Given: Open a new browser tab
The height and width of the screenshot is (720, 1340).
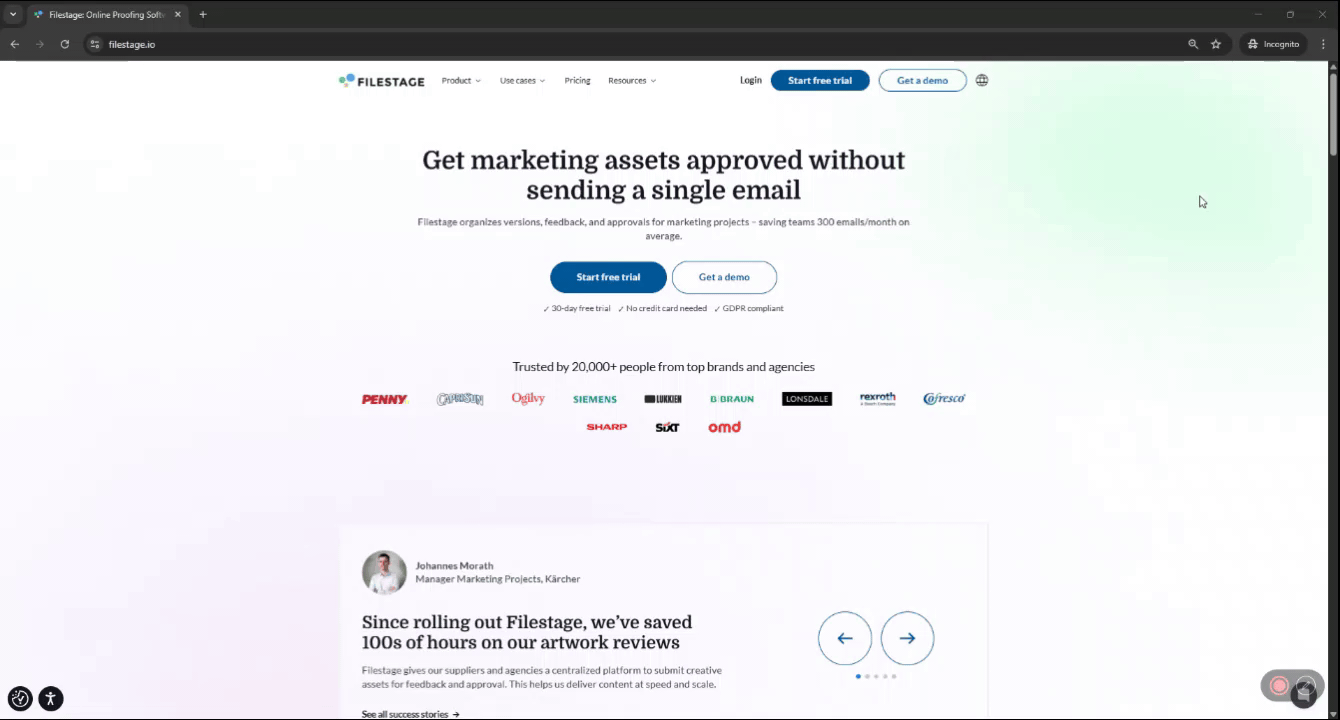Looking at the screenshot, I should pos(203,15).
